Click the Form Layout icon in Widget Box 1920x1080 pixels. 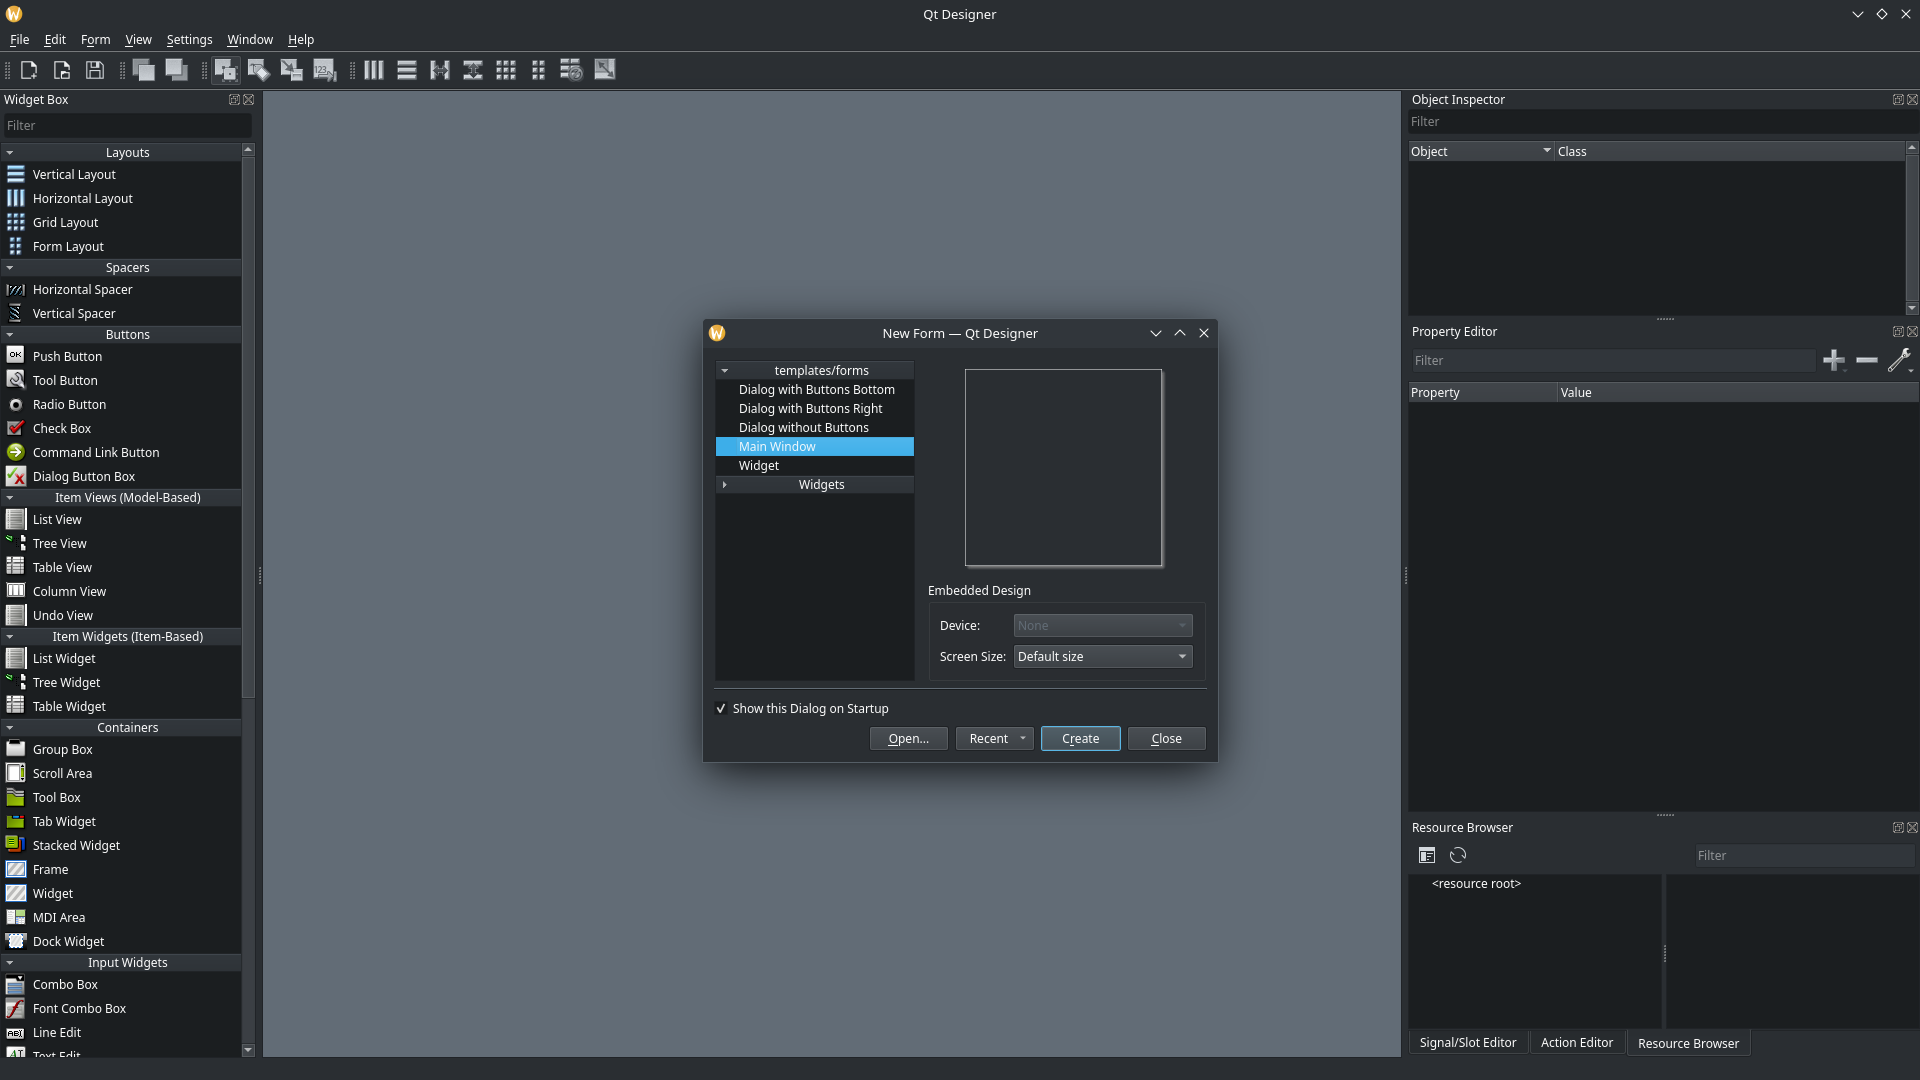click(x=16, y=245)
